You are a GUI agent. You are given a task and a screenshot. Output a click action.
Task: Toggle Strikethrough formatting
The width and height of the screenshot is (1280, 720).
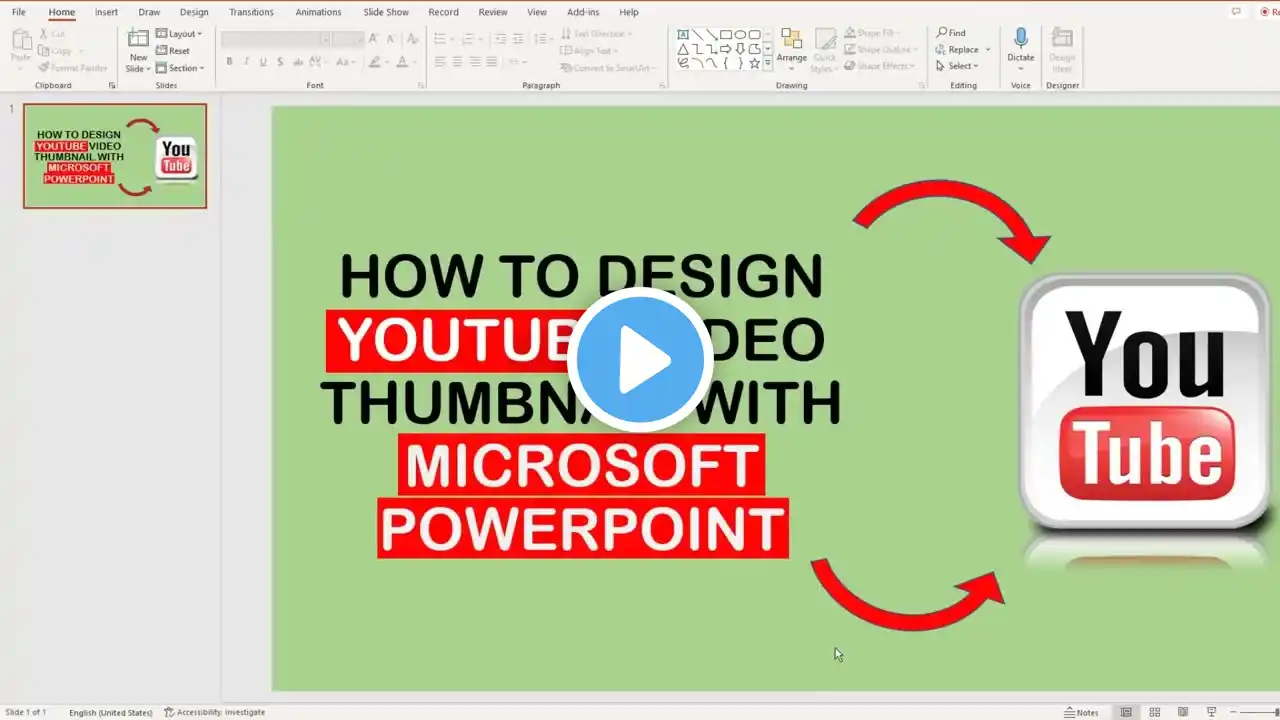(x=298, y=62)
